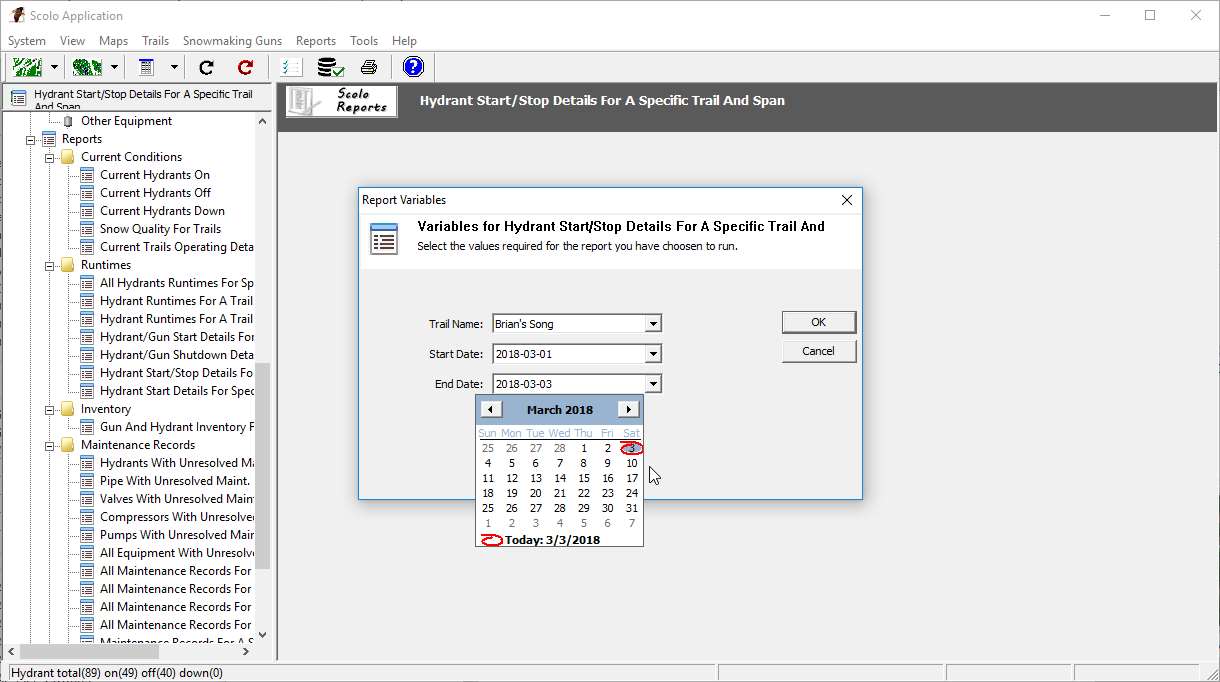
Task: Collapse the Maintenance Records folder
Action: click(x=49, y=445)
